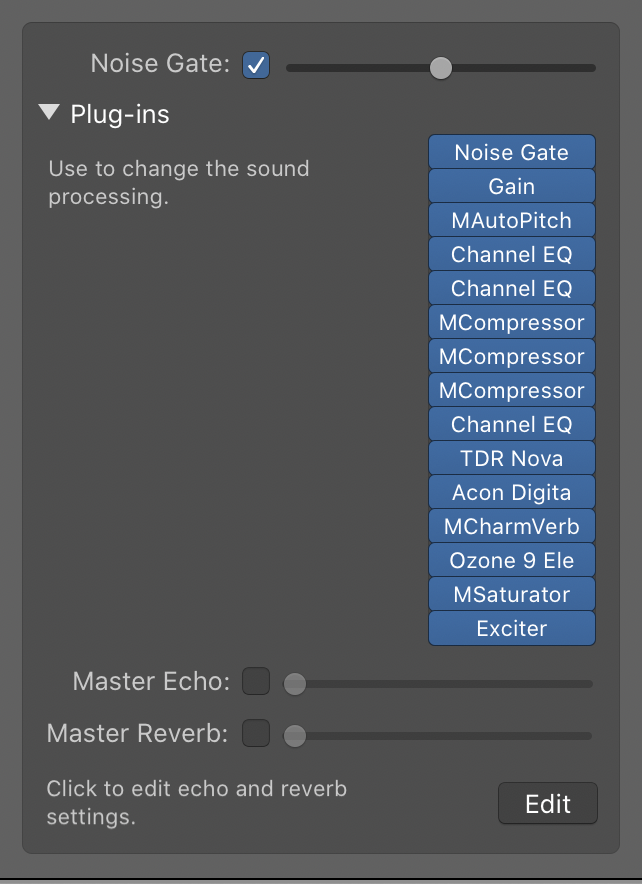This screenshot has height=884, width=642.
Task: Click the Noise Gate threshold slider handle
Action: tap(440, 68)
